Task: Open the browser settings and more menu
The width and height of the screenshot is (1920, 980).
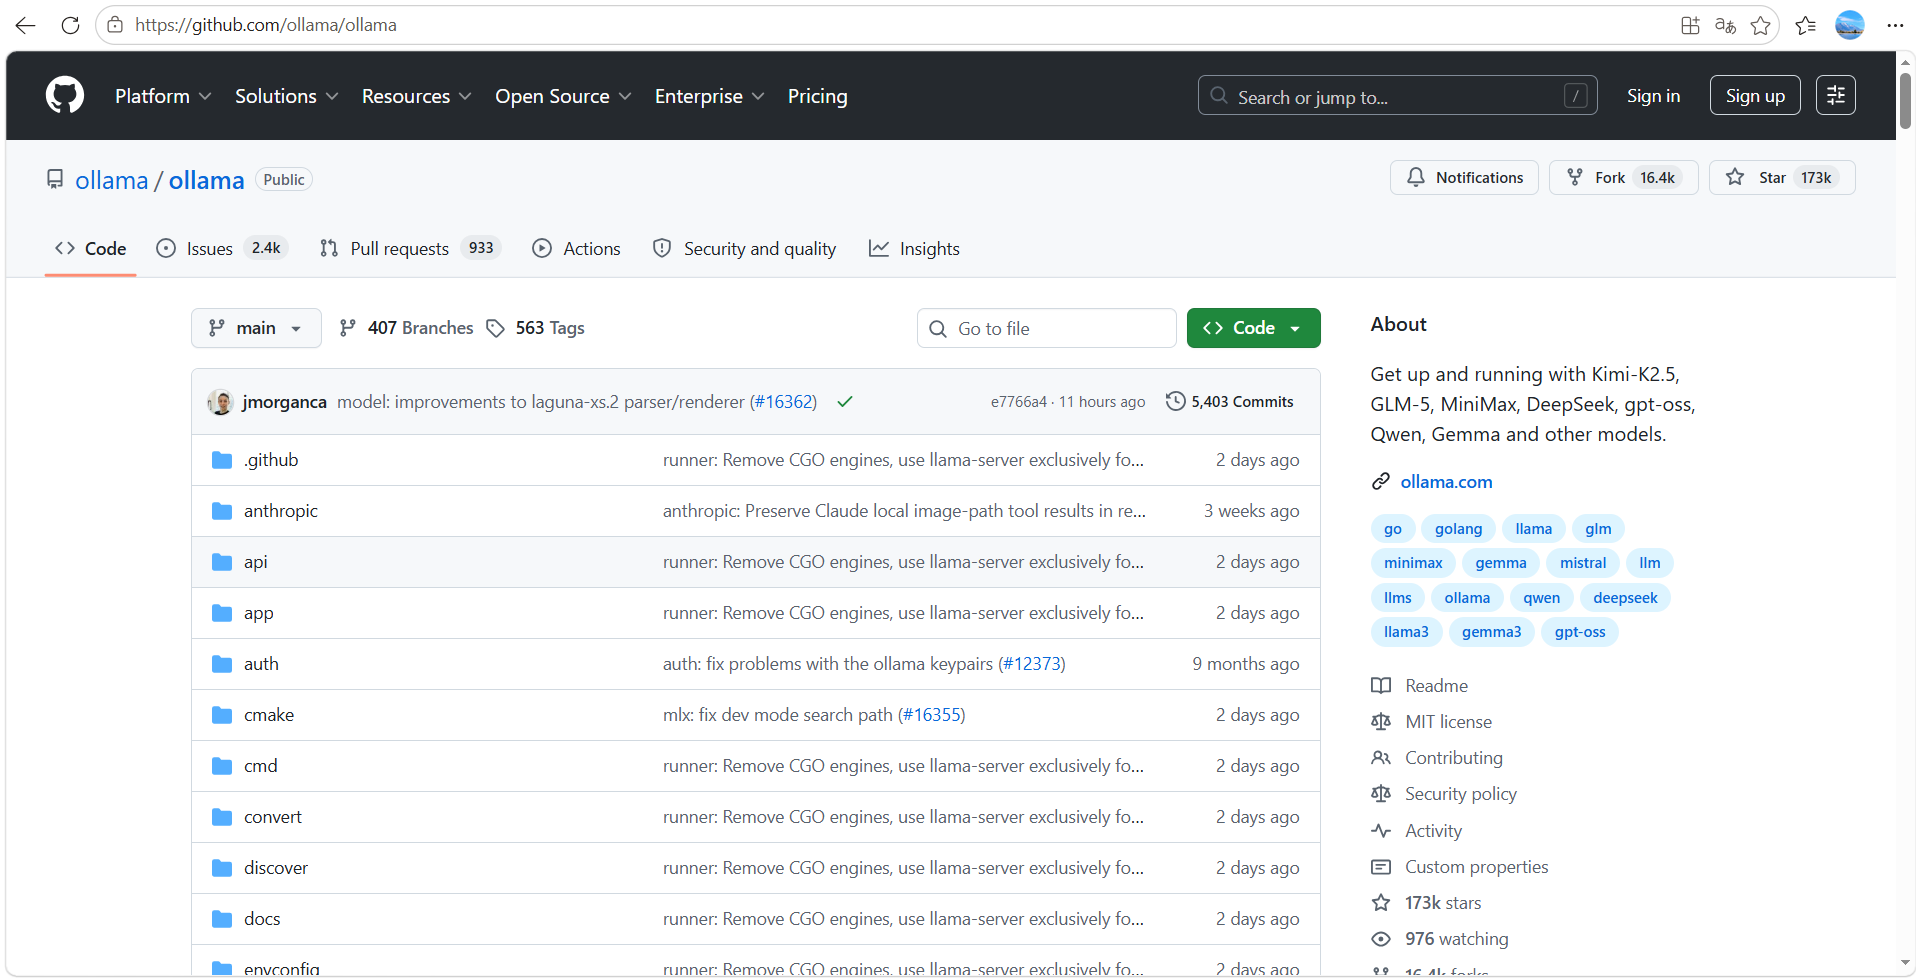Action: point(1895,25)
